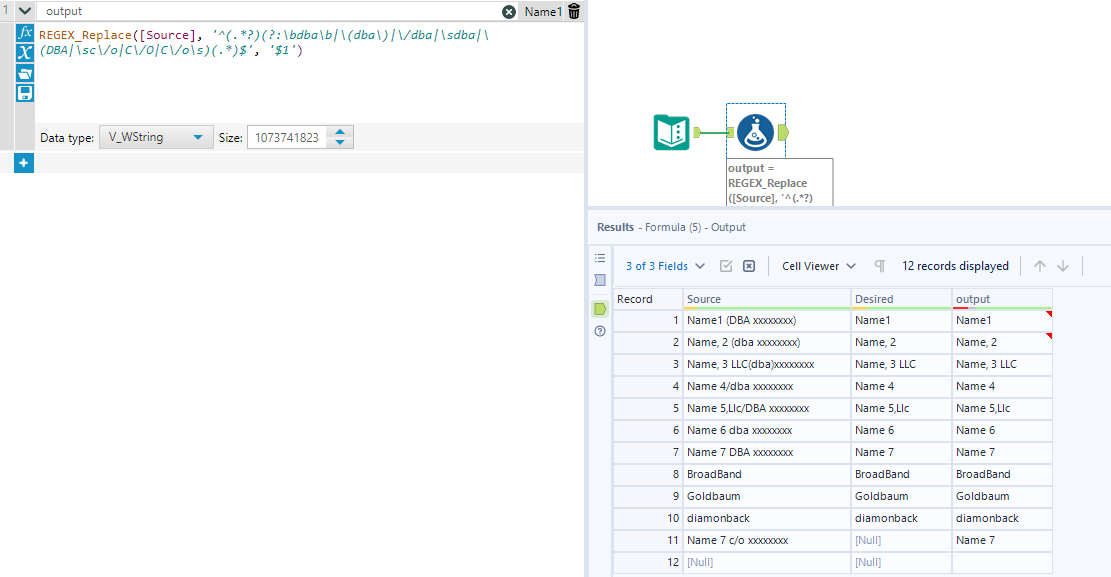Select the Formula tool on the canvas
Viewport: 1111px width, 577px height.
click(x=755, y=131)
